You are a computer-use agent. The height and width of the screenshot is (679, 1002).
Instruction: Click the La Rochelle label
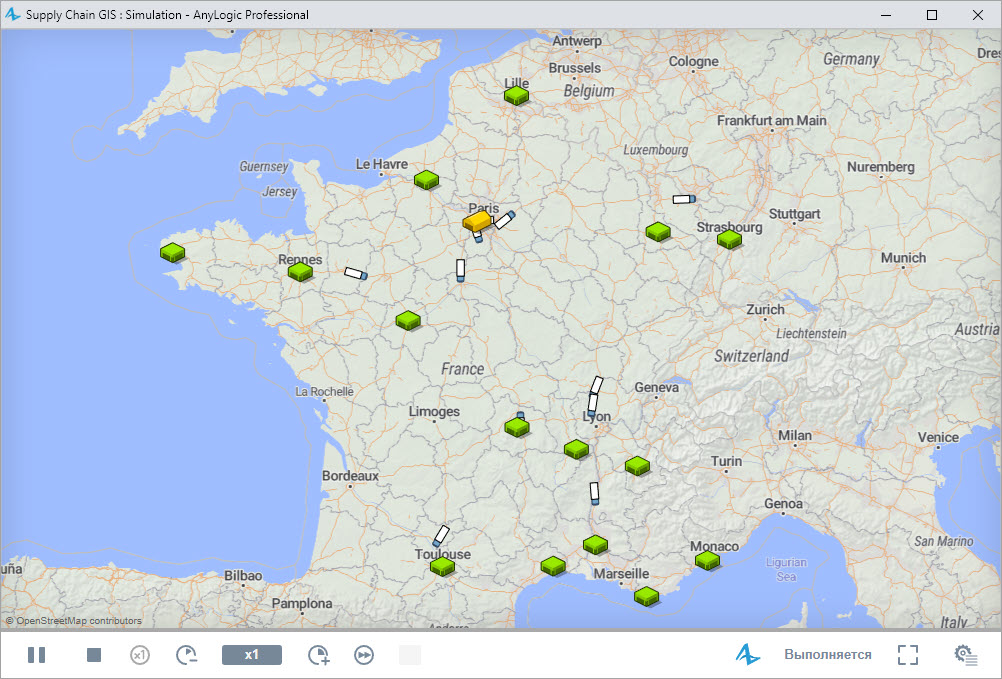324,392
